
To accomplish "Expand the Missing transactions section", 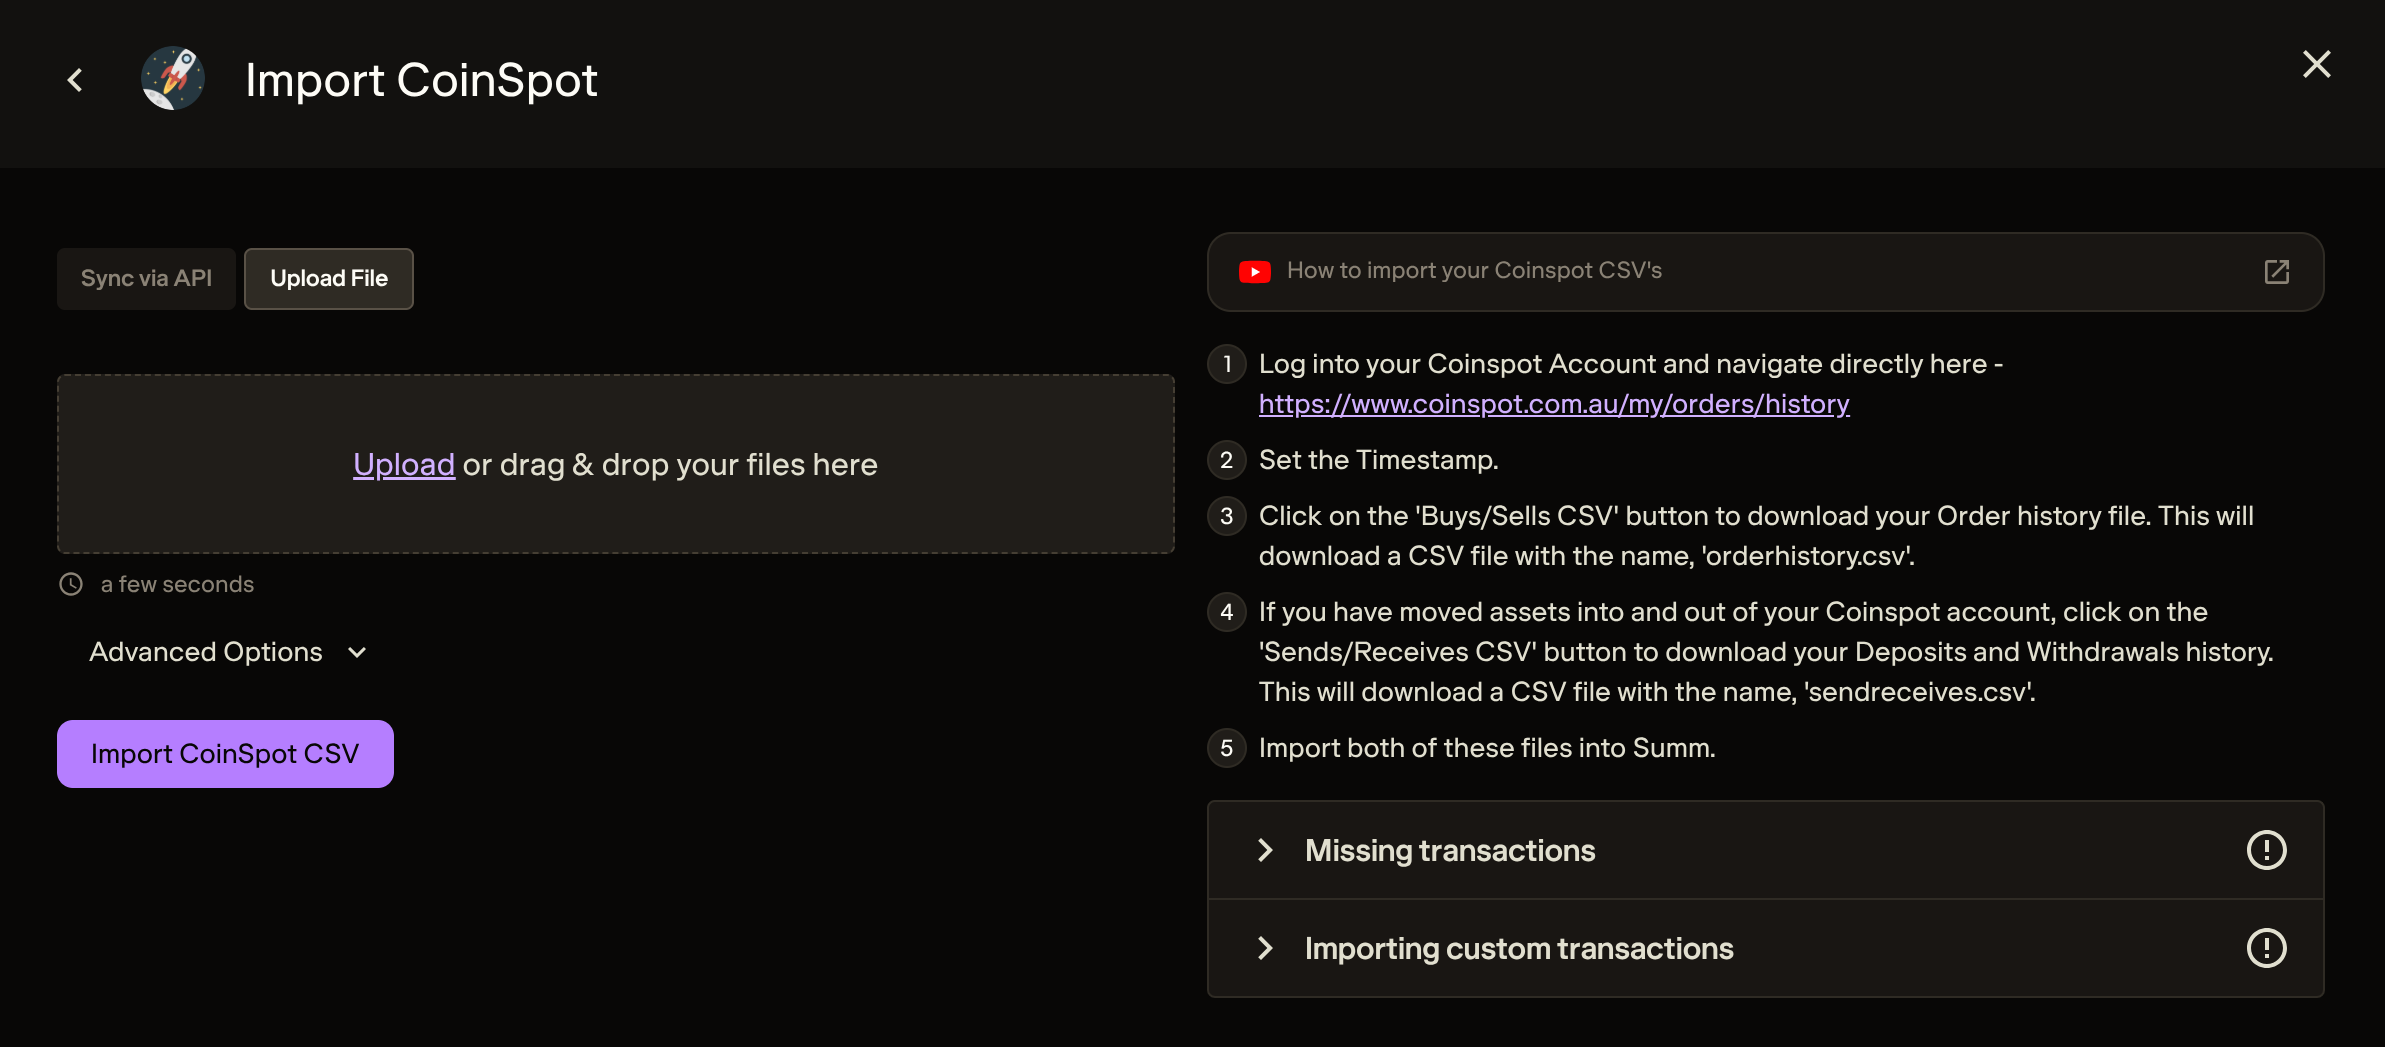I will 1765,850.
